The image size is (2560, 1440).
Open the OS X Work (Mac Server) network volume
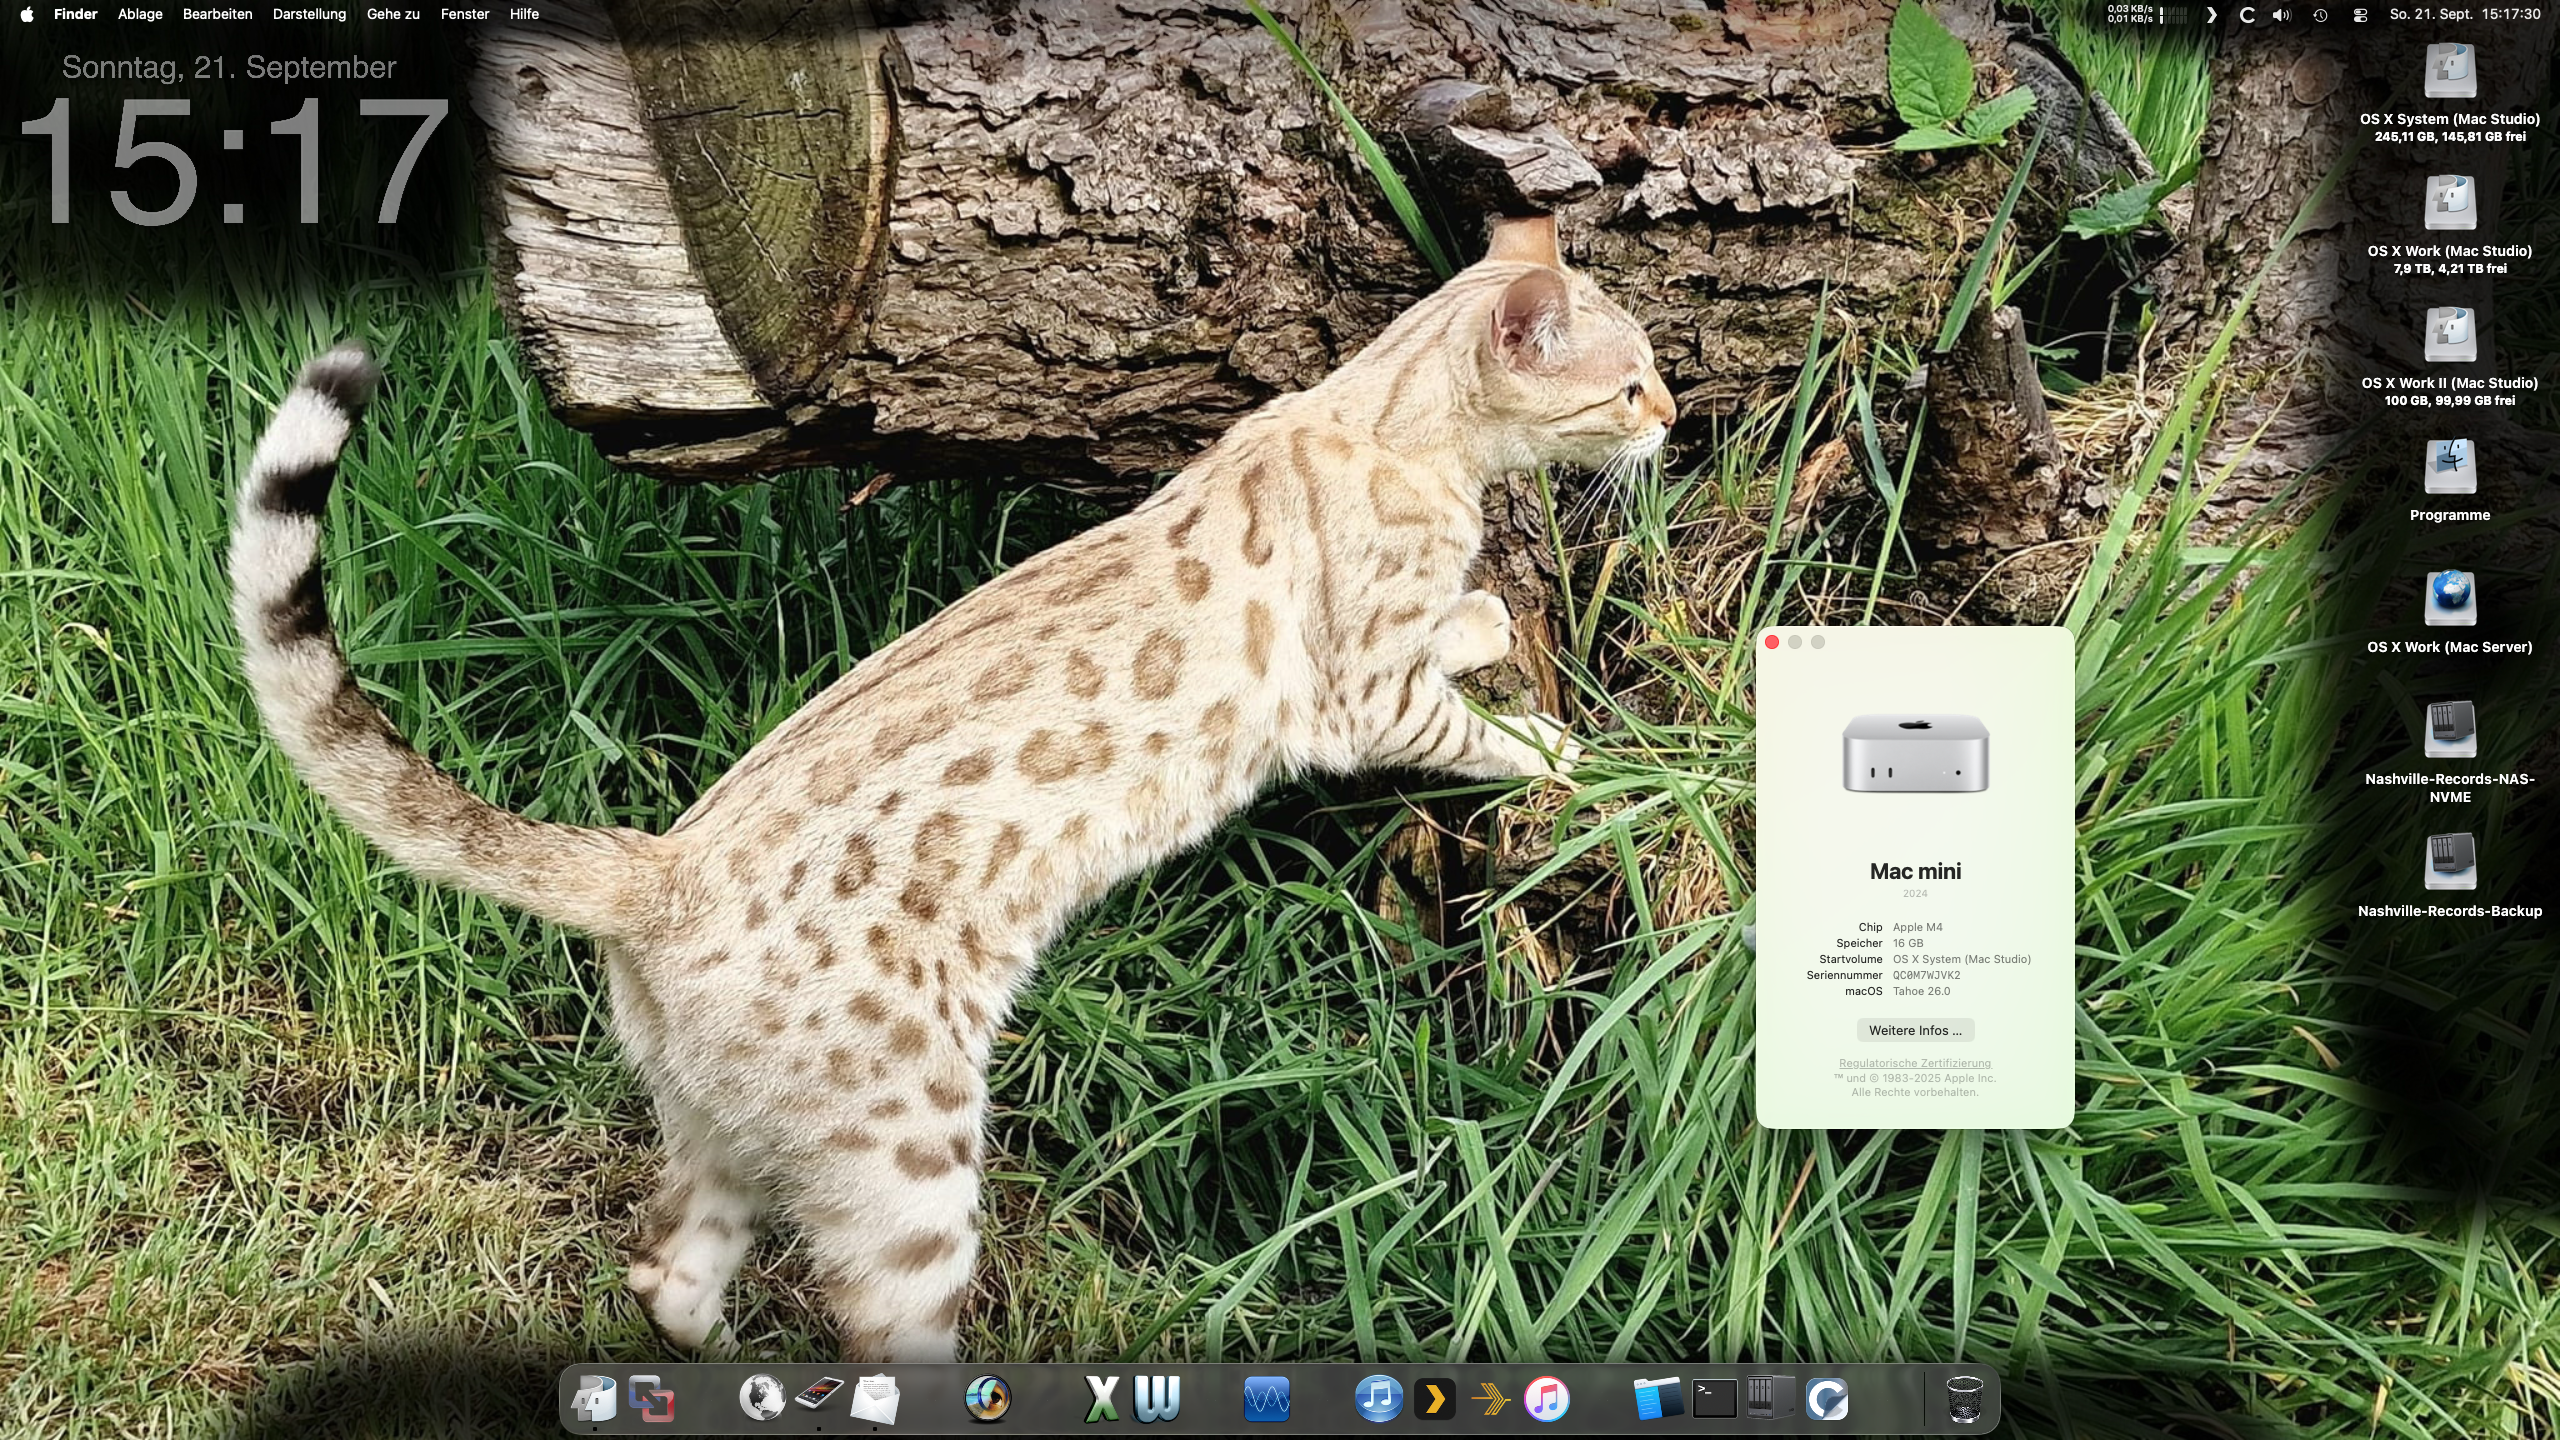click(2449, 599)
